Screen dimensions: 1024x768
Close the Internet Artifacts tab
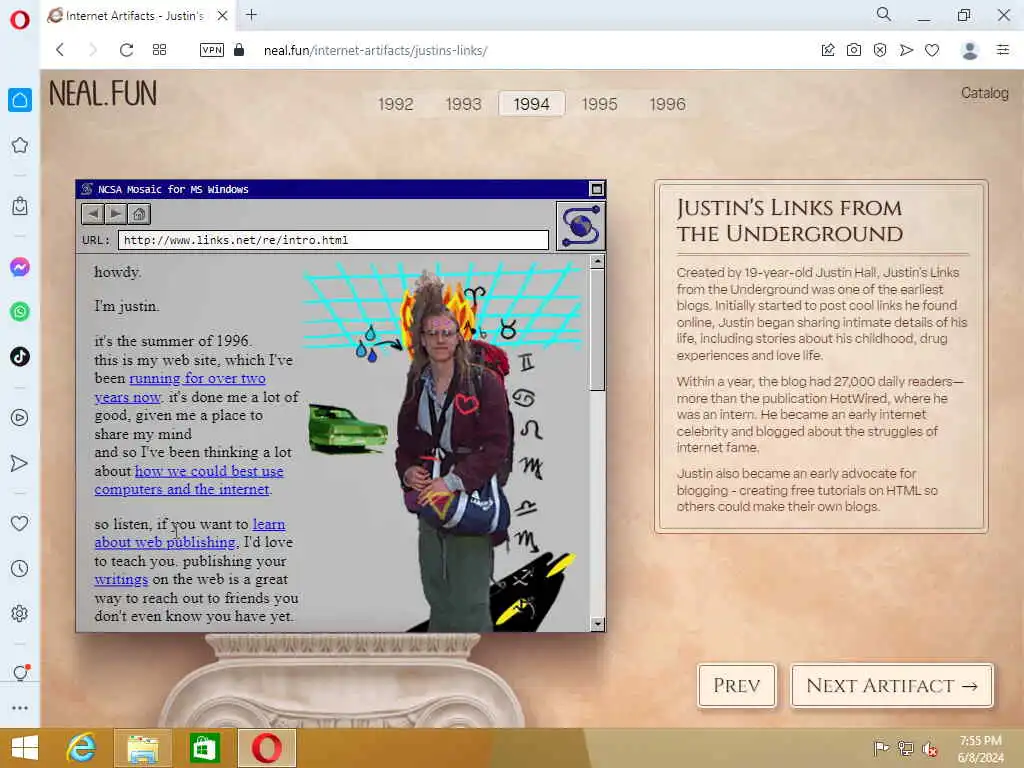pyautogui.click(x=223, y=15)
